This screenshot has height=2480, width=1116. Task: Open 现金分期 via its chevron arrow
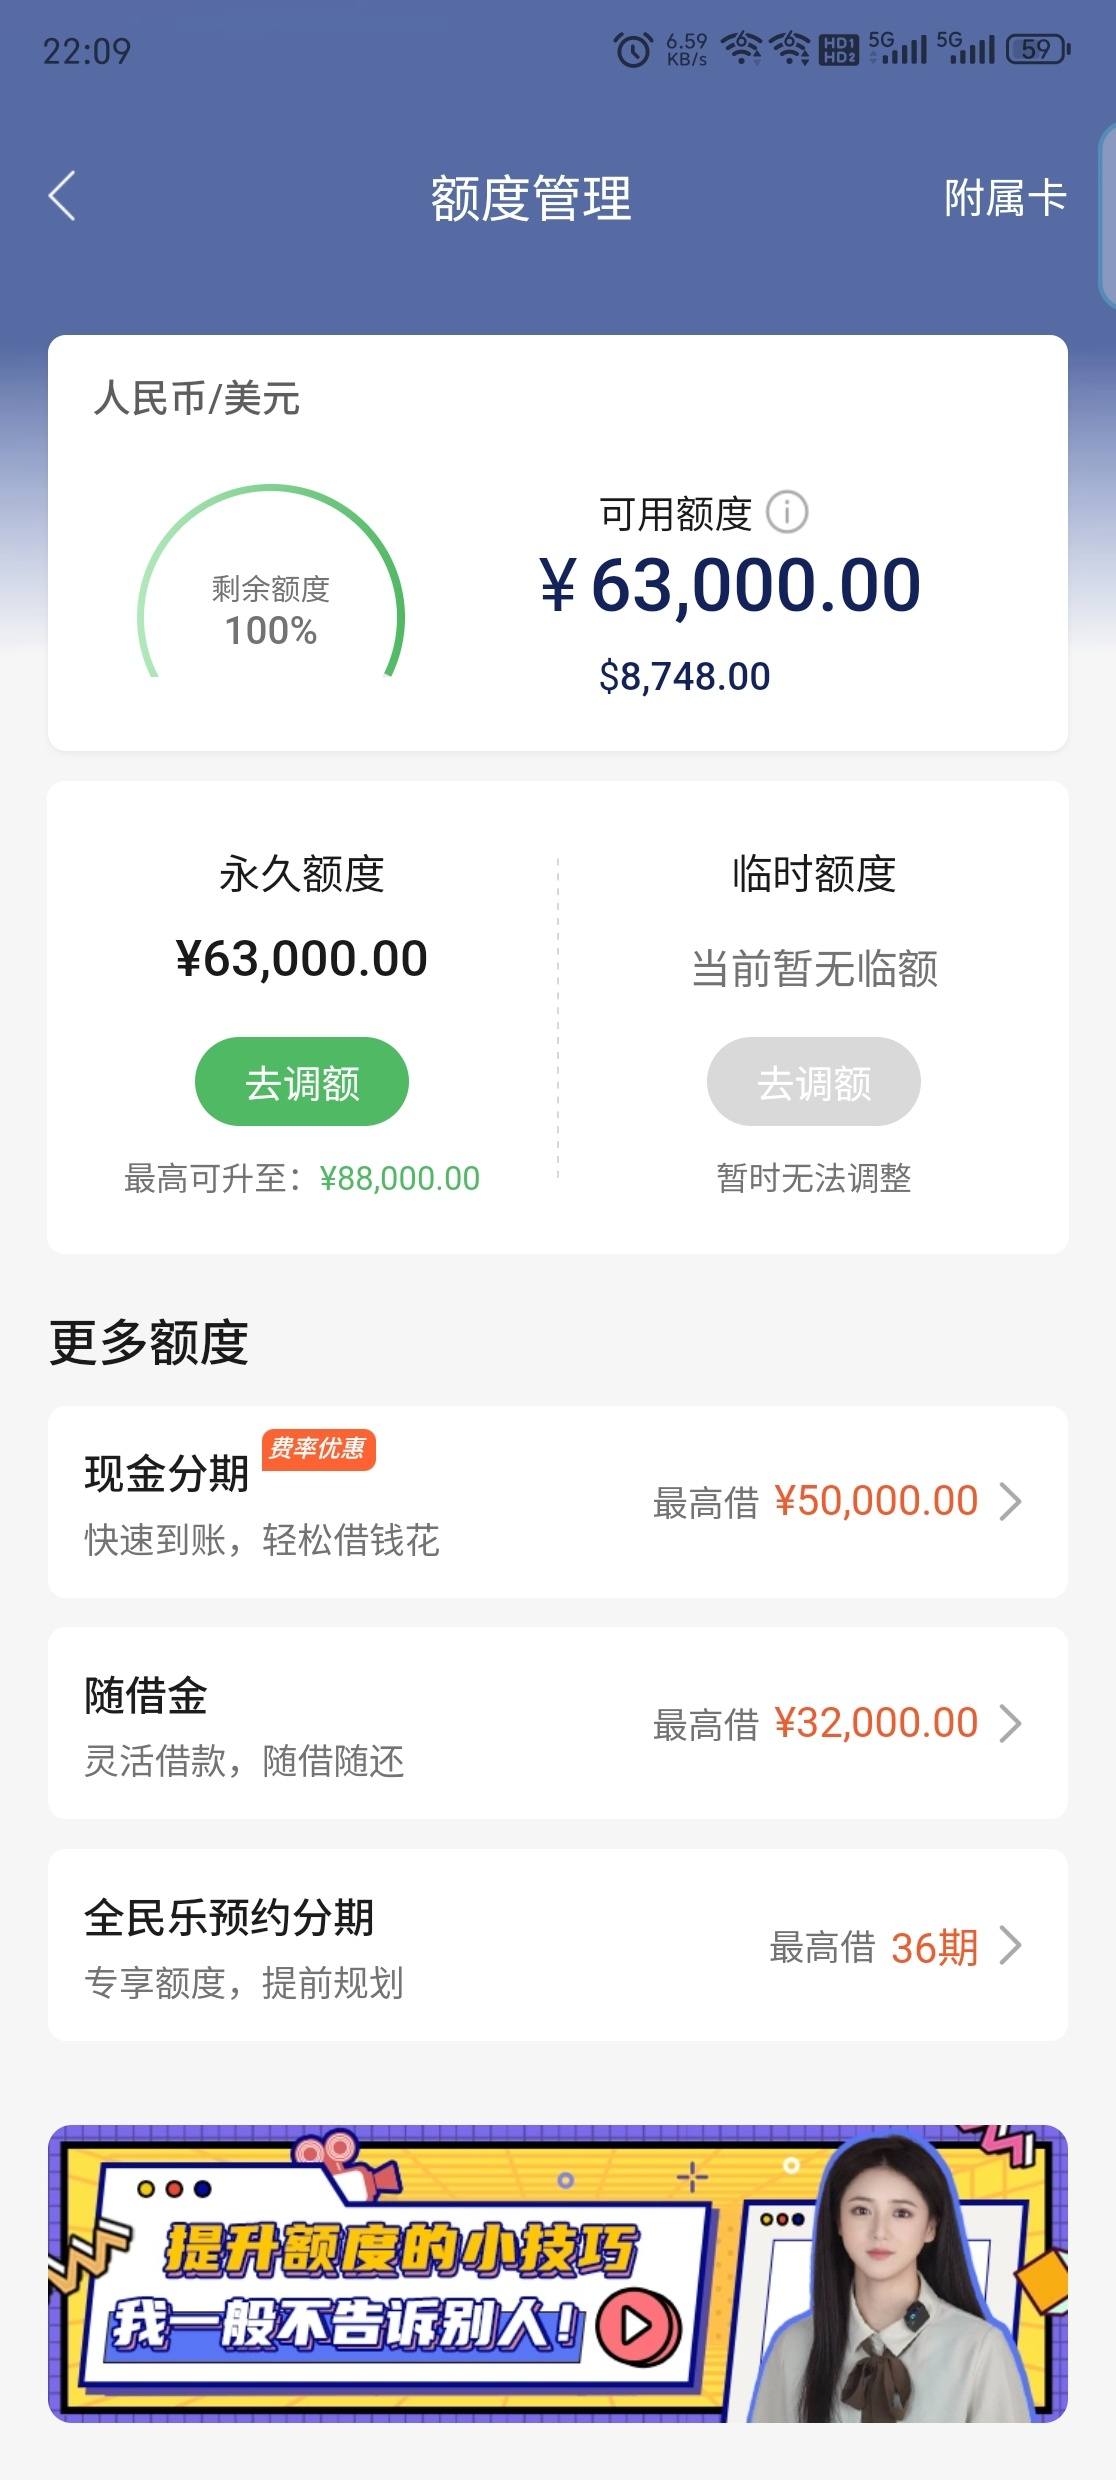(1011, 1501)
